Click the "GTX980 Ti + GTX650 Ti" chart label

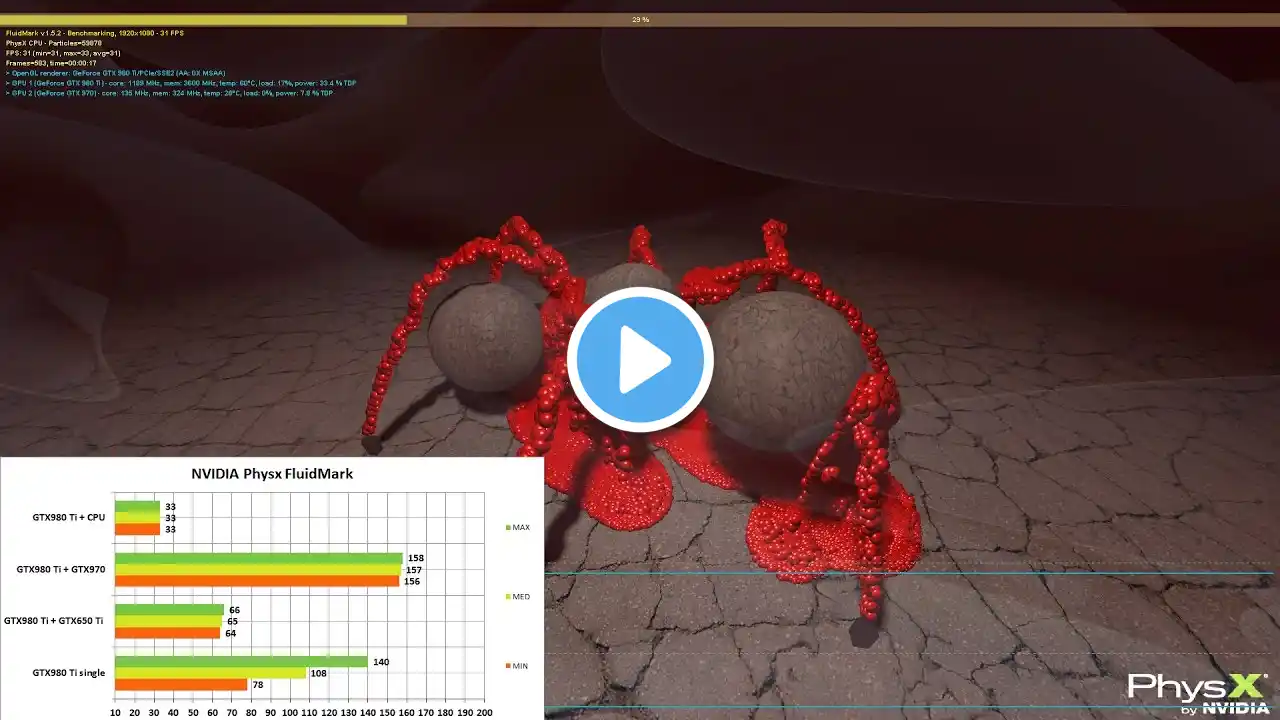tap(54, 621)
